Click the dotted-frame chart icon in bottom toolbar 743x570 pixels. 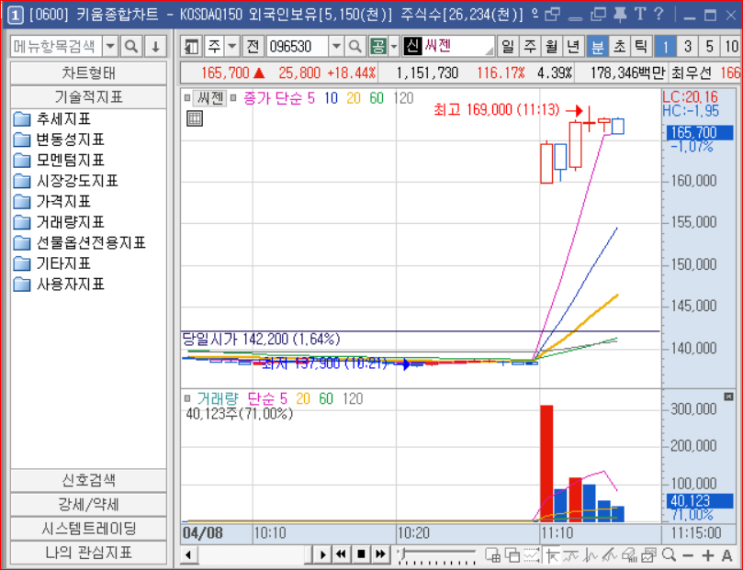(x=531, y=554)
